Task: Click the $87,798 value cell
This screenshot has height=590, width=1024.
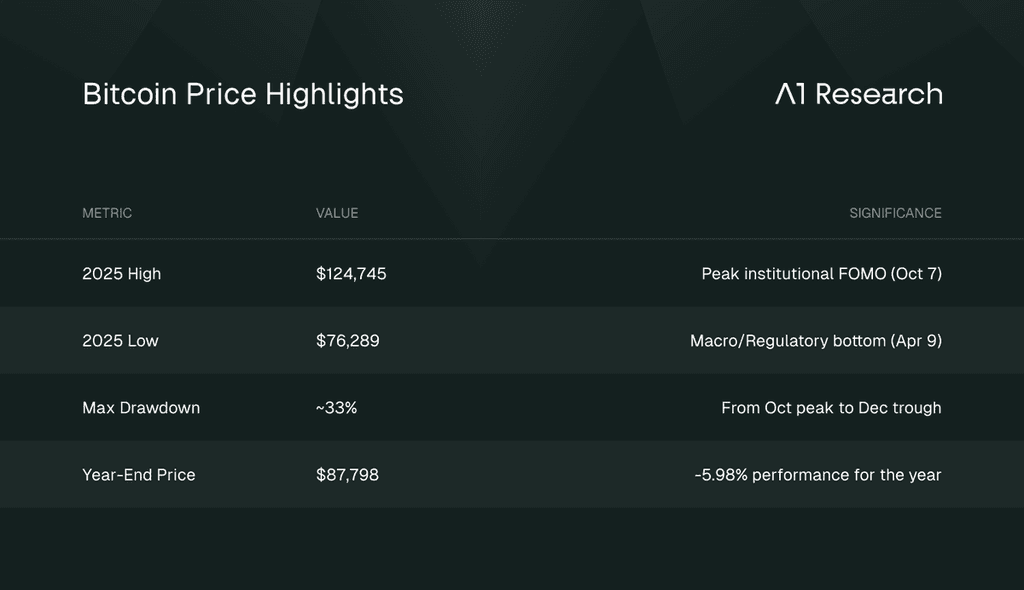Action: [x=347, y=475]
